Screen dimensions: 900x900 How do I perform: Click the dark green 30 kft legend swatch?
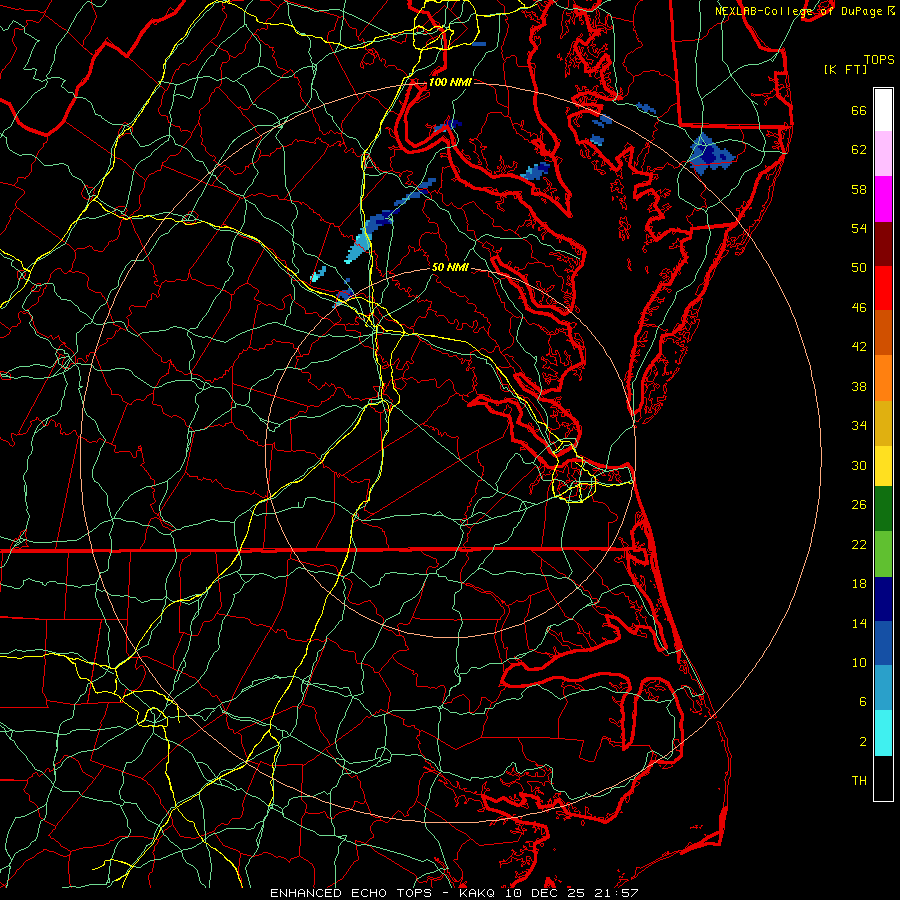[883, 509]
